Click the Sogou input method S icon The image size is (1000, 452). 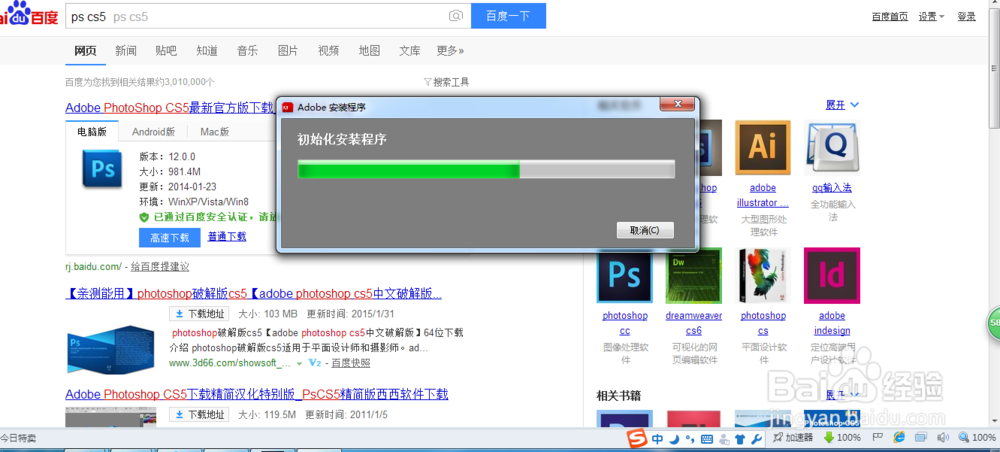(x=637, y=439)
